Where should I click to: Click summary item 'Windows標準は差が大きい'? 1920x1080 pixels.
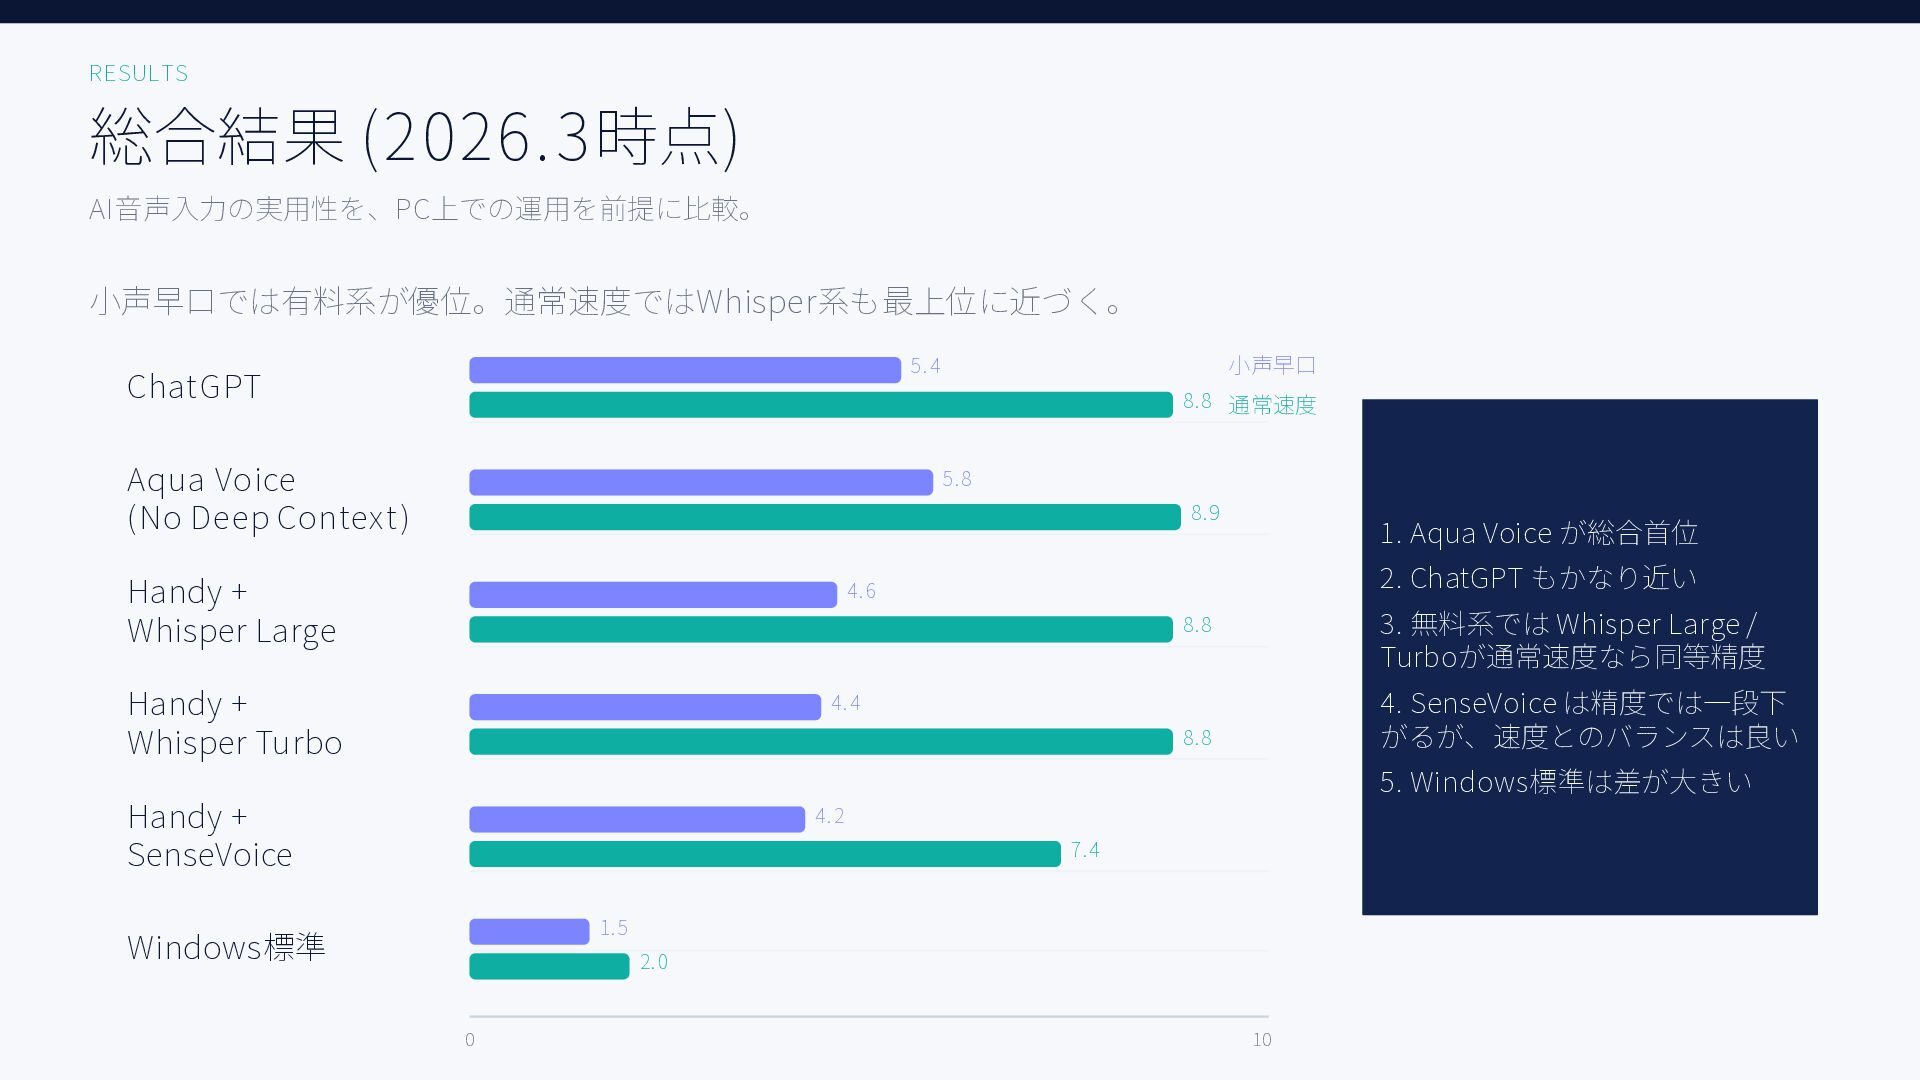pos(1566,782)
